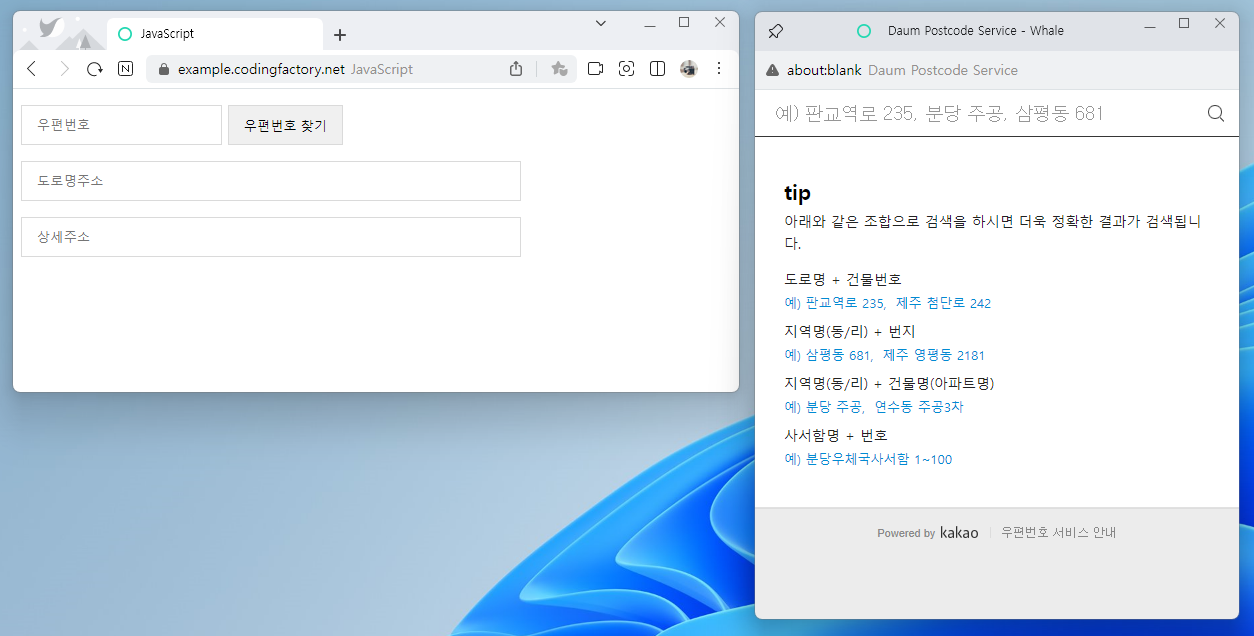The image size is (1254, 636).
Task: Click the tip heading in the popup
Action: [797, 193]
